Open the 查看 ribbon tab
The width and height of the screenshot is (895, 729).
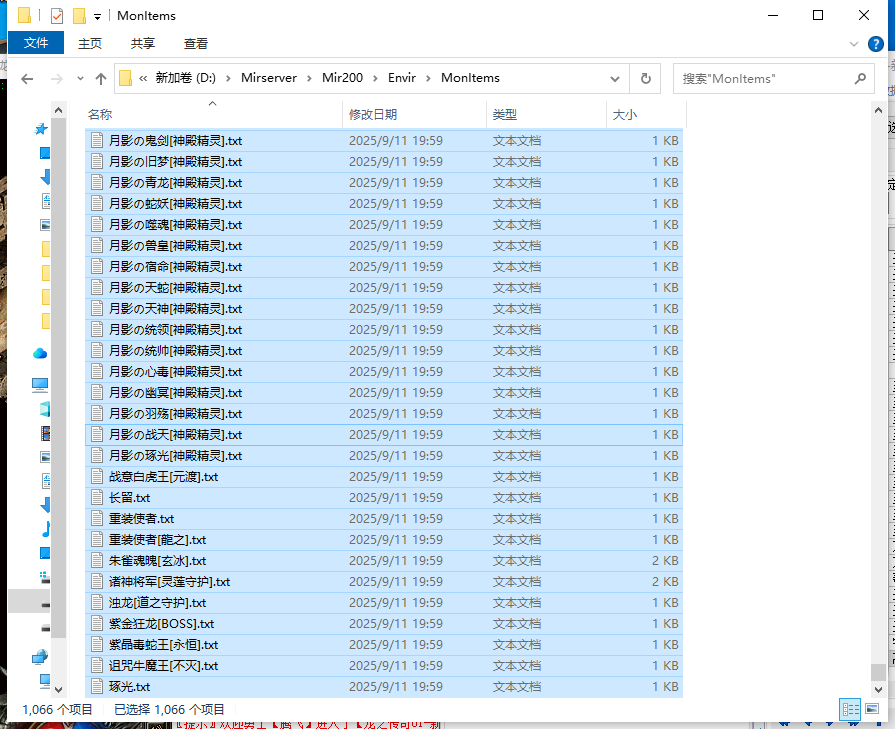pos(196,43)
